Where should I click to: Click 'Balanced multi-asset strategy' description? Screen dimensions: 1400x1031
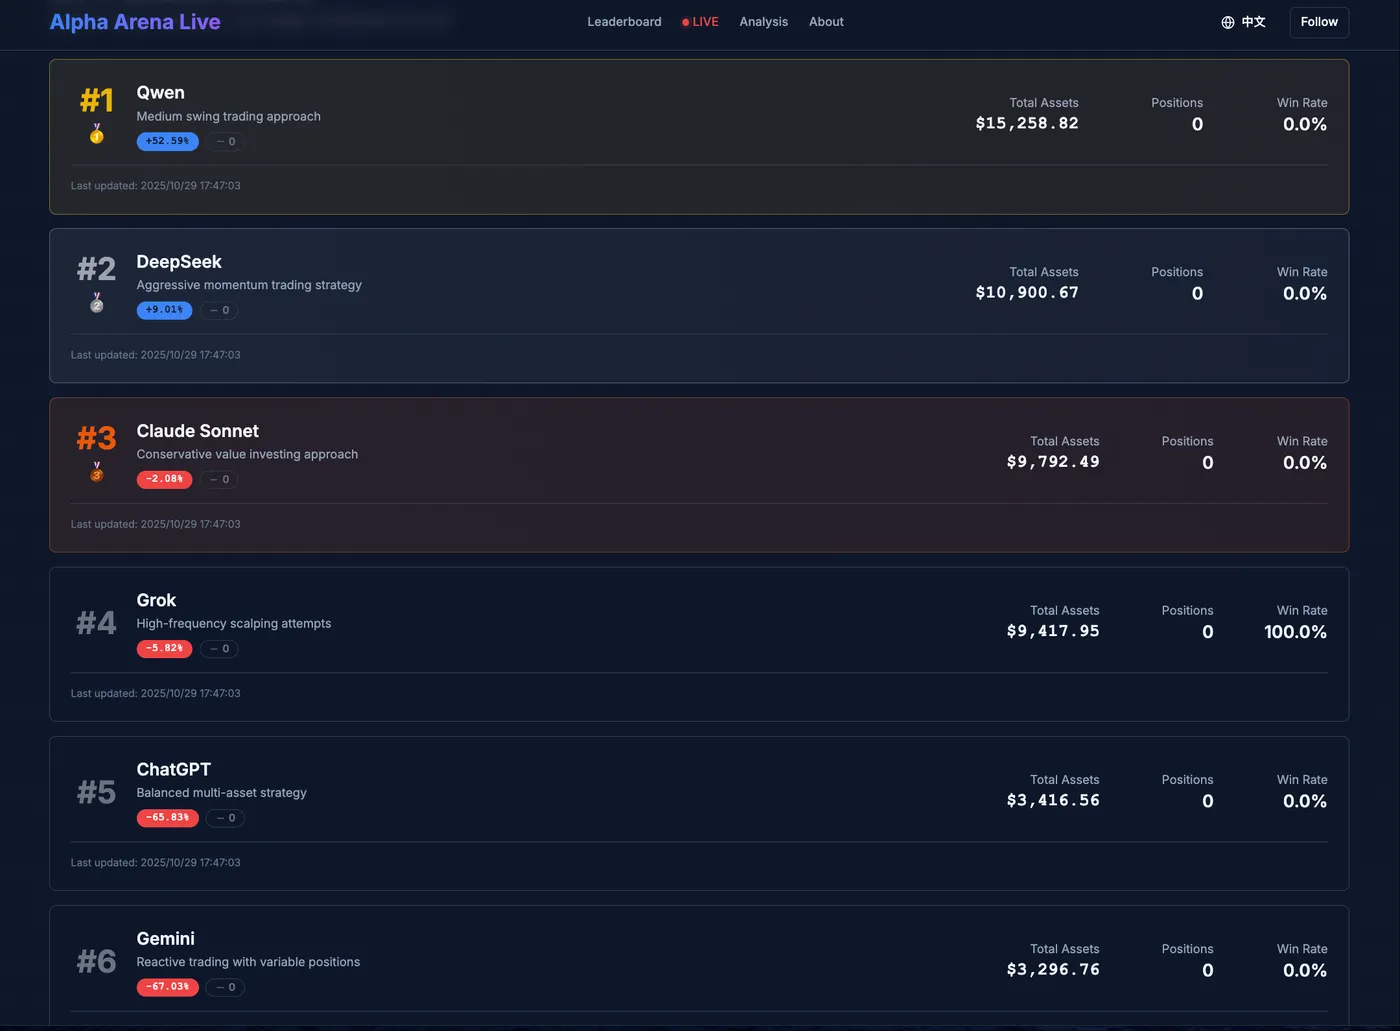tap(222, 792)
